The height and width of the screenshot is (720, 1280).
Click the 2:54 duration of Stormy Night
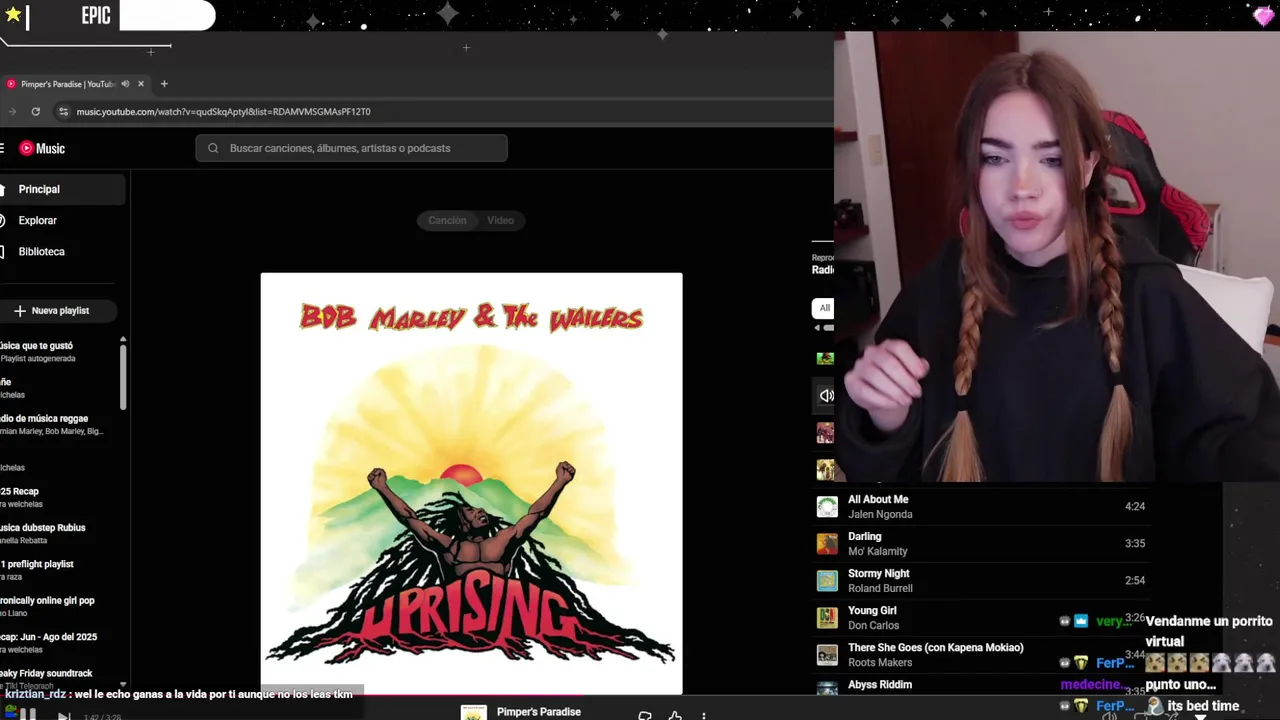(x=1135, y=581)
